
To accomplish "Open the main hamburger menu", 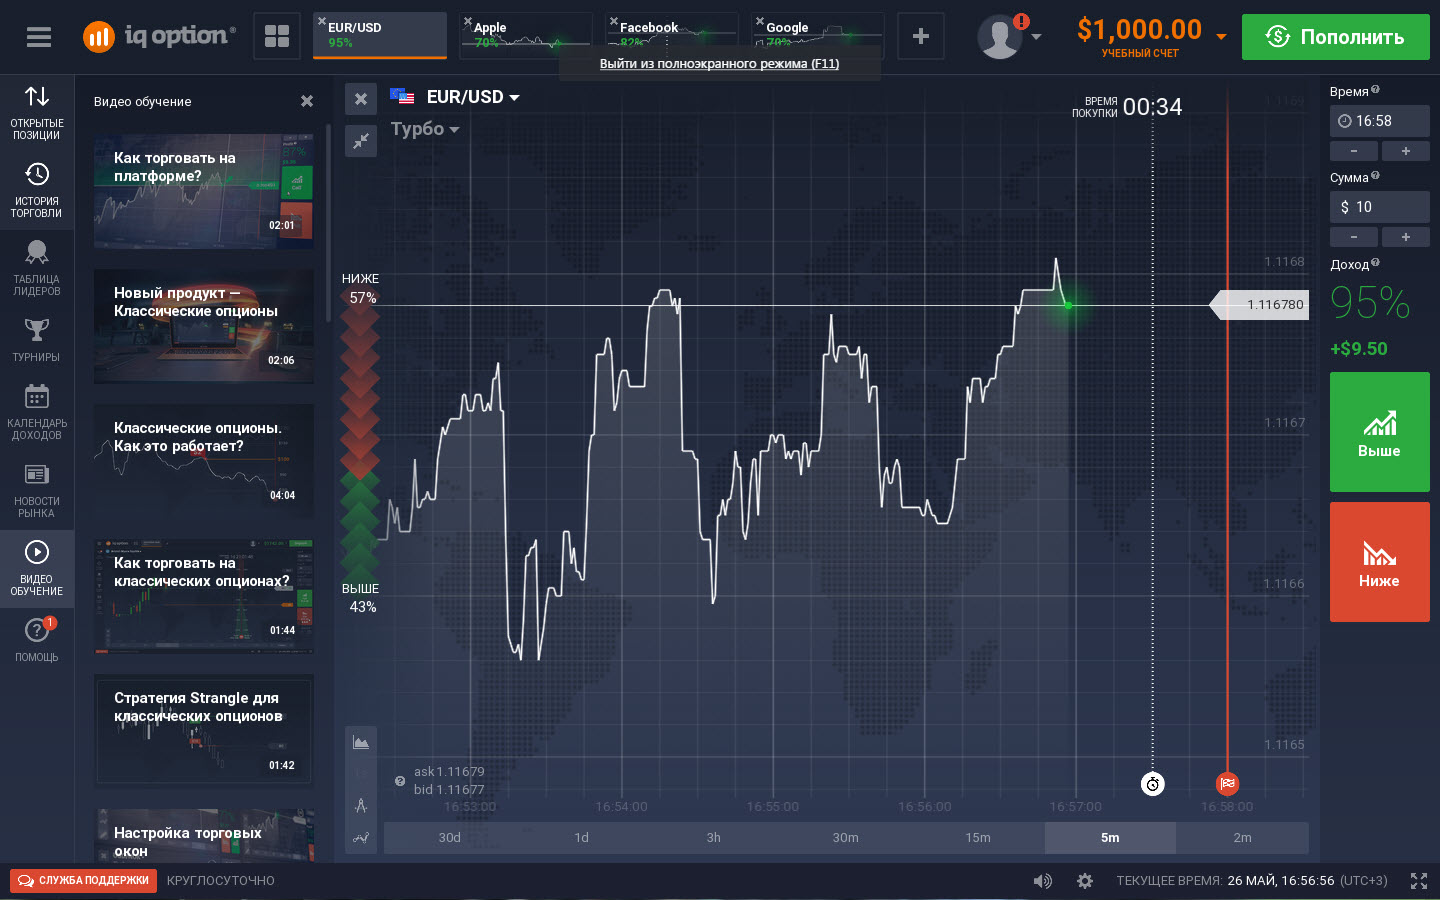I will click(x=39, y=37).
